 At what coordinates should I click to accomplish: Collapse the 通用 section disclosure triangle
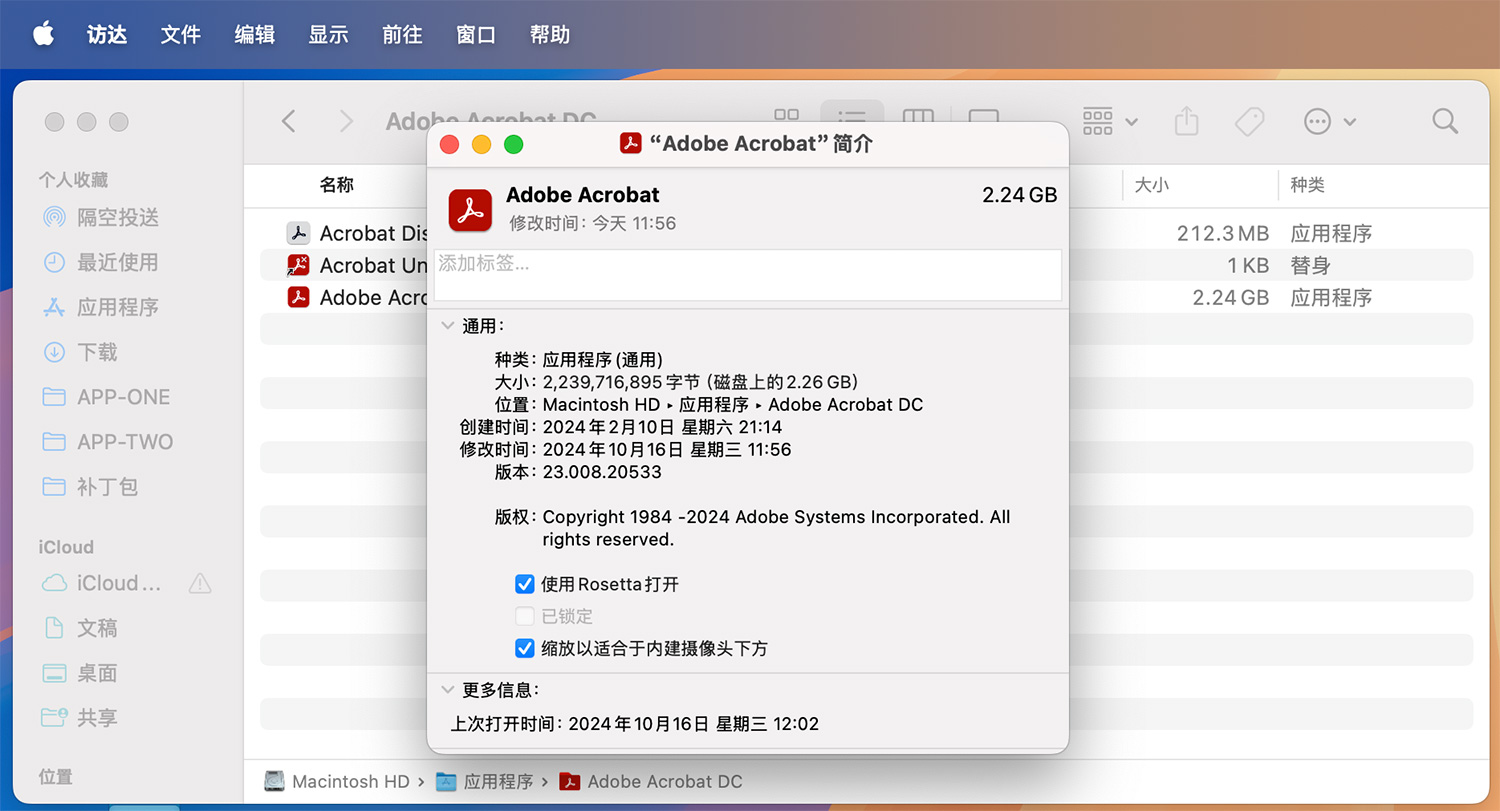click(x=447, y=324)
